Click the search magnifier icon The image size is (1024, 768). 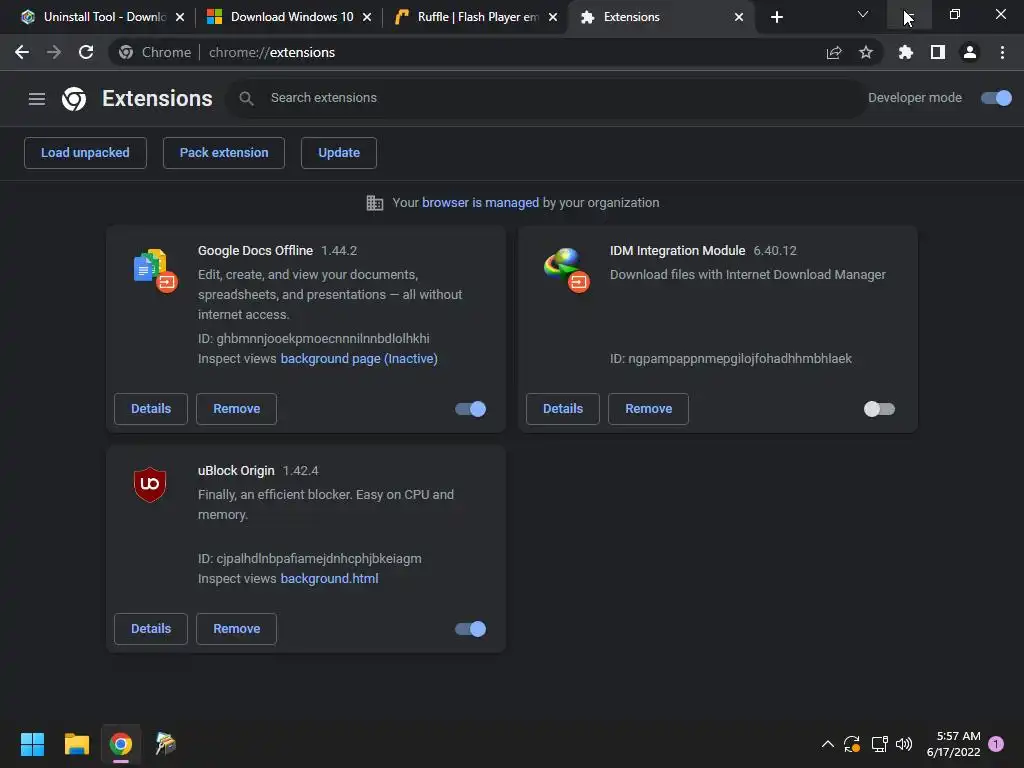pos(246,98)
